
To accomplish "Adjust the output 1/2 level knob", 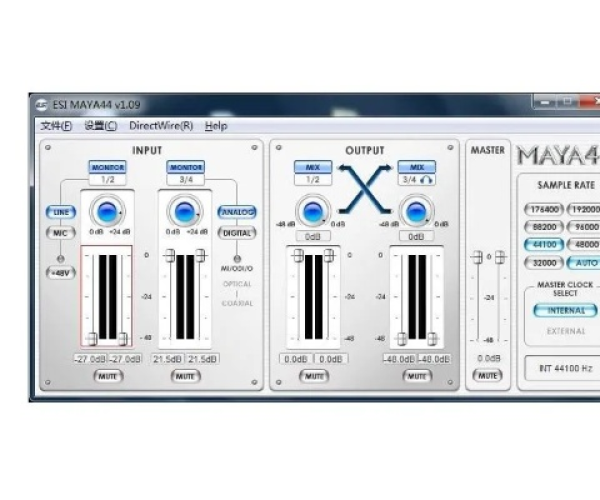I will pyautogui.click(x=313, y=211).
